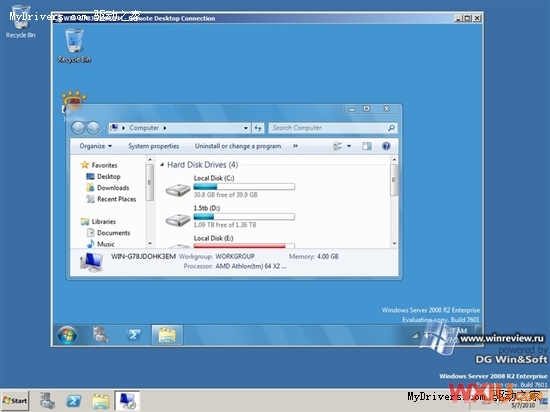Open Server Manager on the host taskbar

pyautogui.click(x=47, y=400)
